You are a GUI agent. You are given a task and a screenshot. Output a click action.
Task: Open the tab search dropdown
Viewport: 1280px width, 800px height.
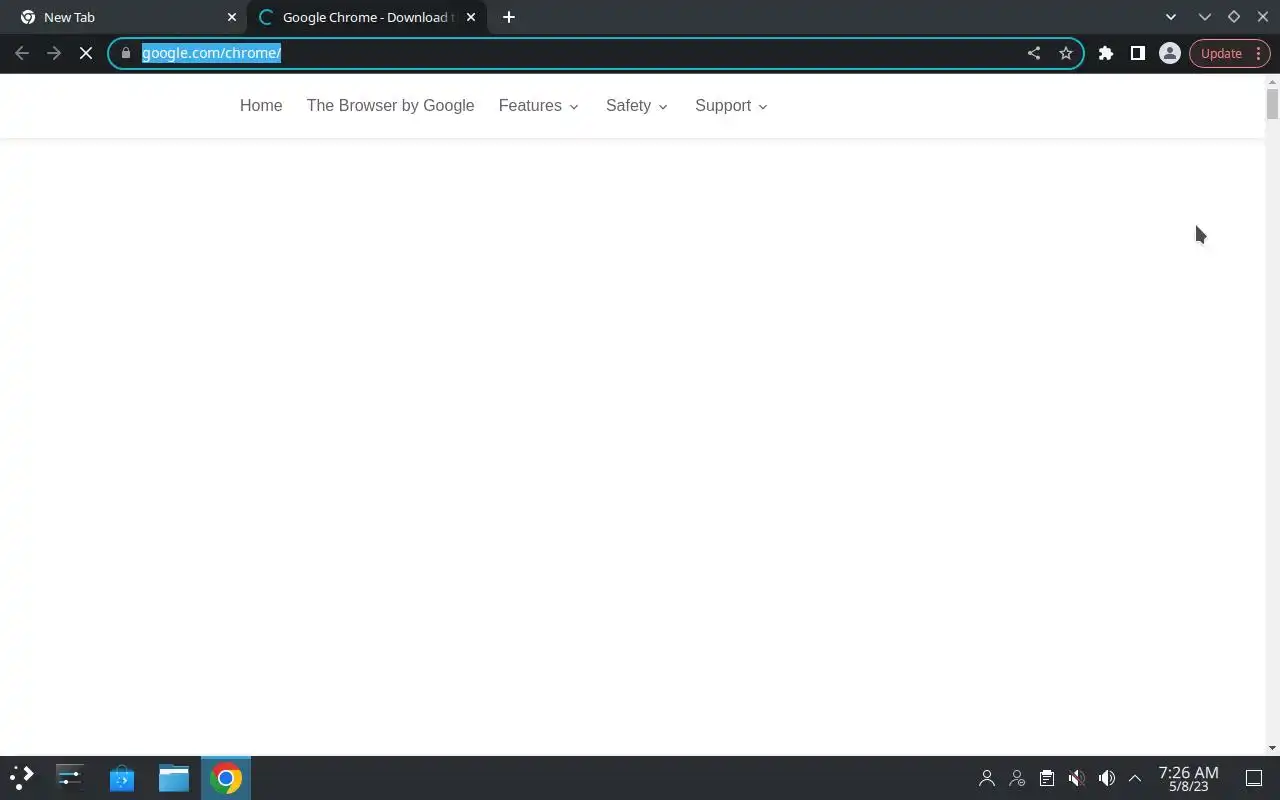pyautogui.click(x=1171, y=17)
